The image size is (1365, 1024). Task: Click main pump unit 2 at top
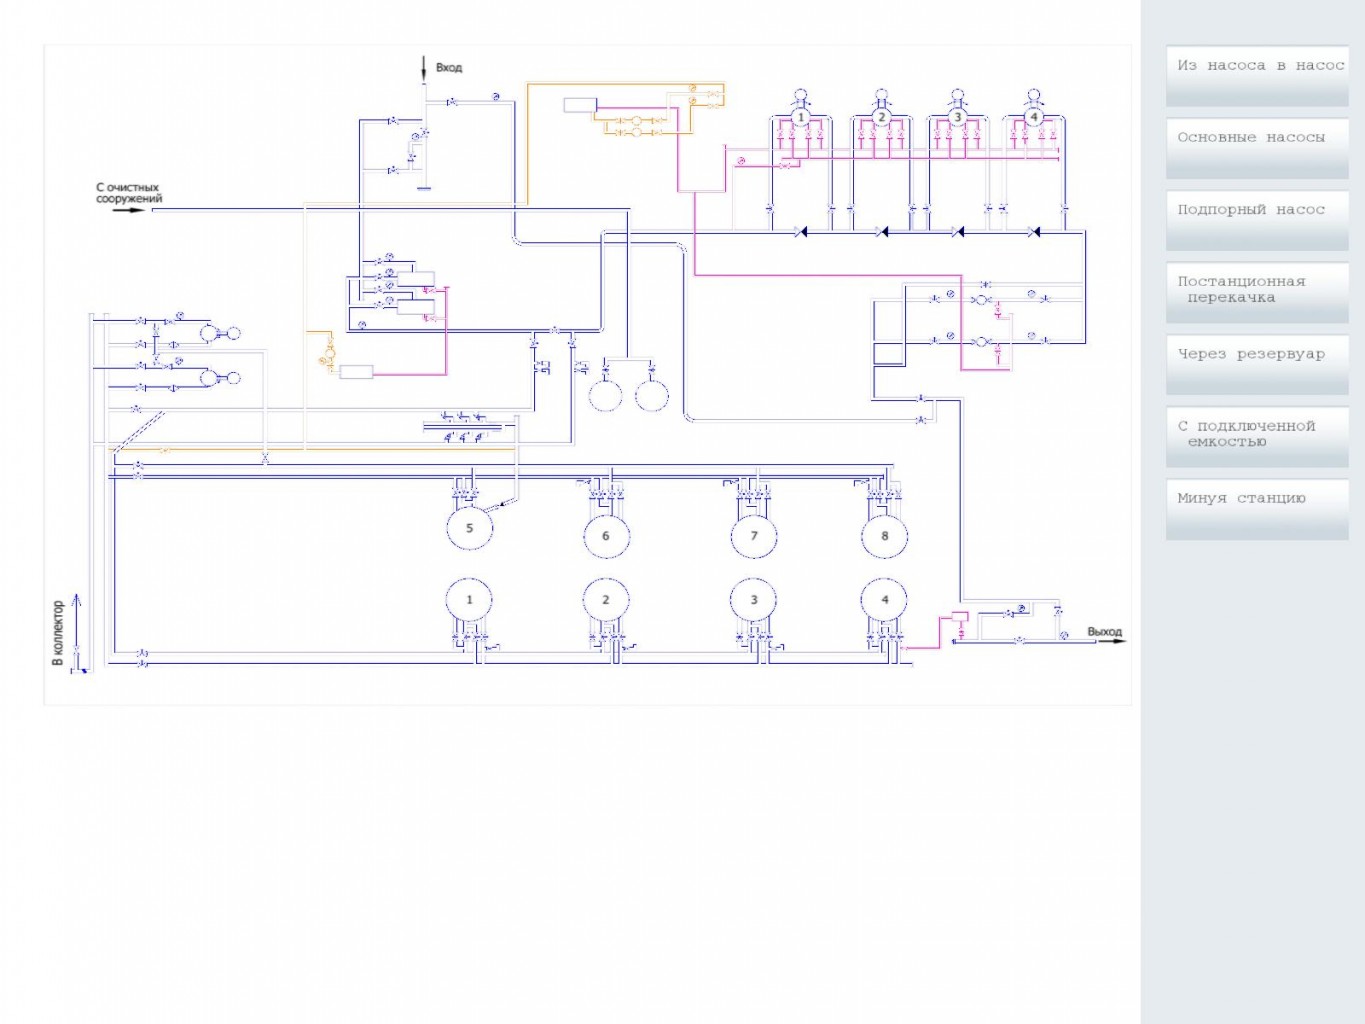(881, 116)
